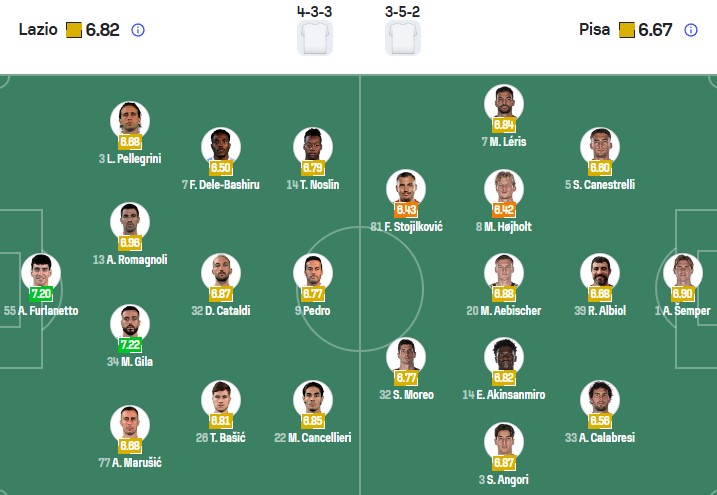The height and width of the screenshot is (495, 717).
Task: Select D. Cataldi's player avatar
Action: (x=221, y=273)
